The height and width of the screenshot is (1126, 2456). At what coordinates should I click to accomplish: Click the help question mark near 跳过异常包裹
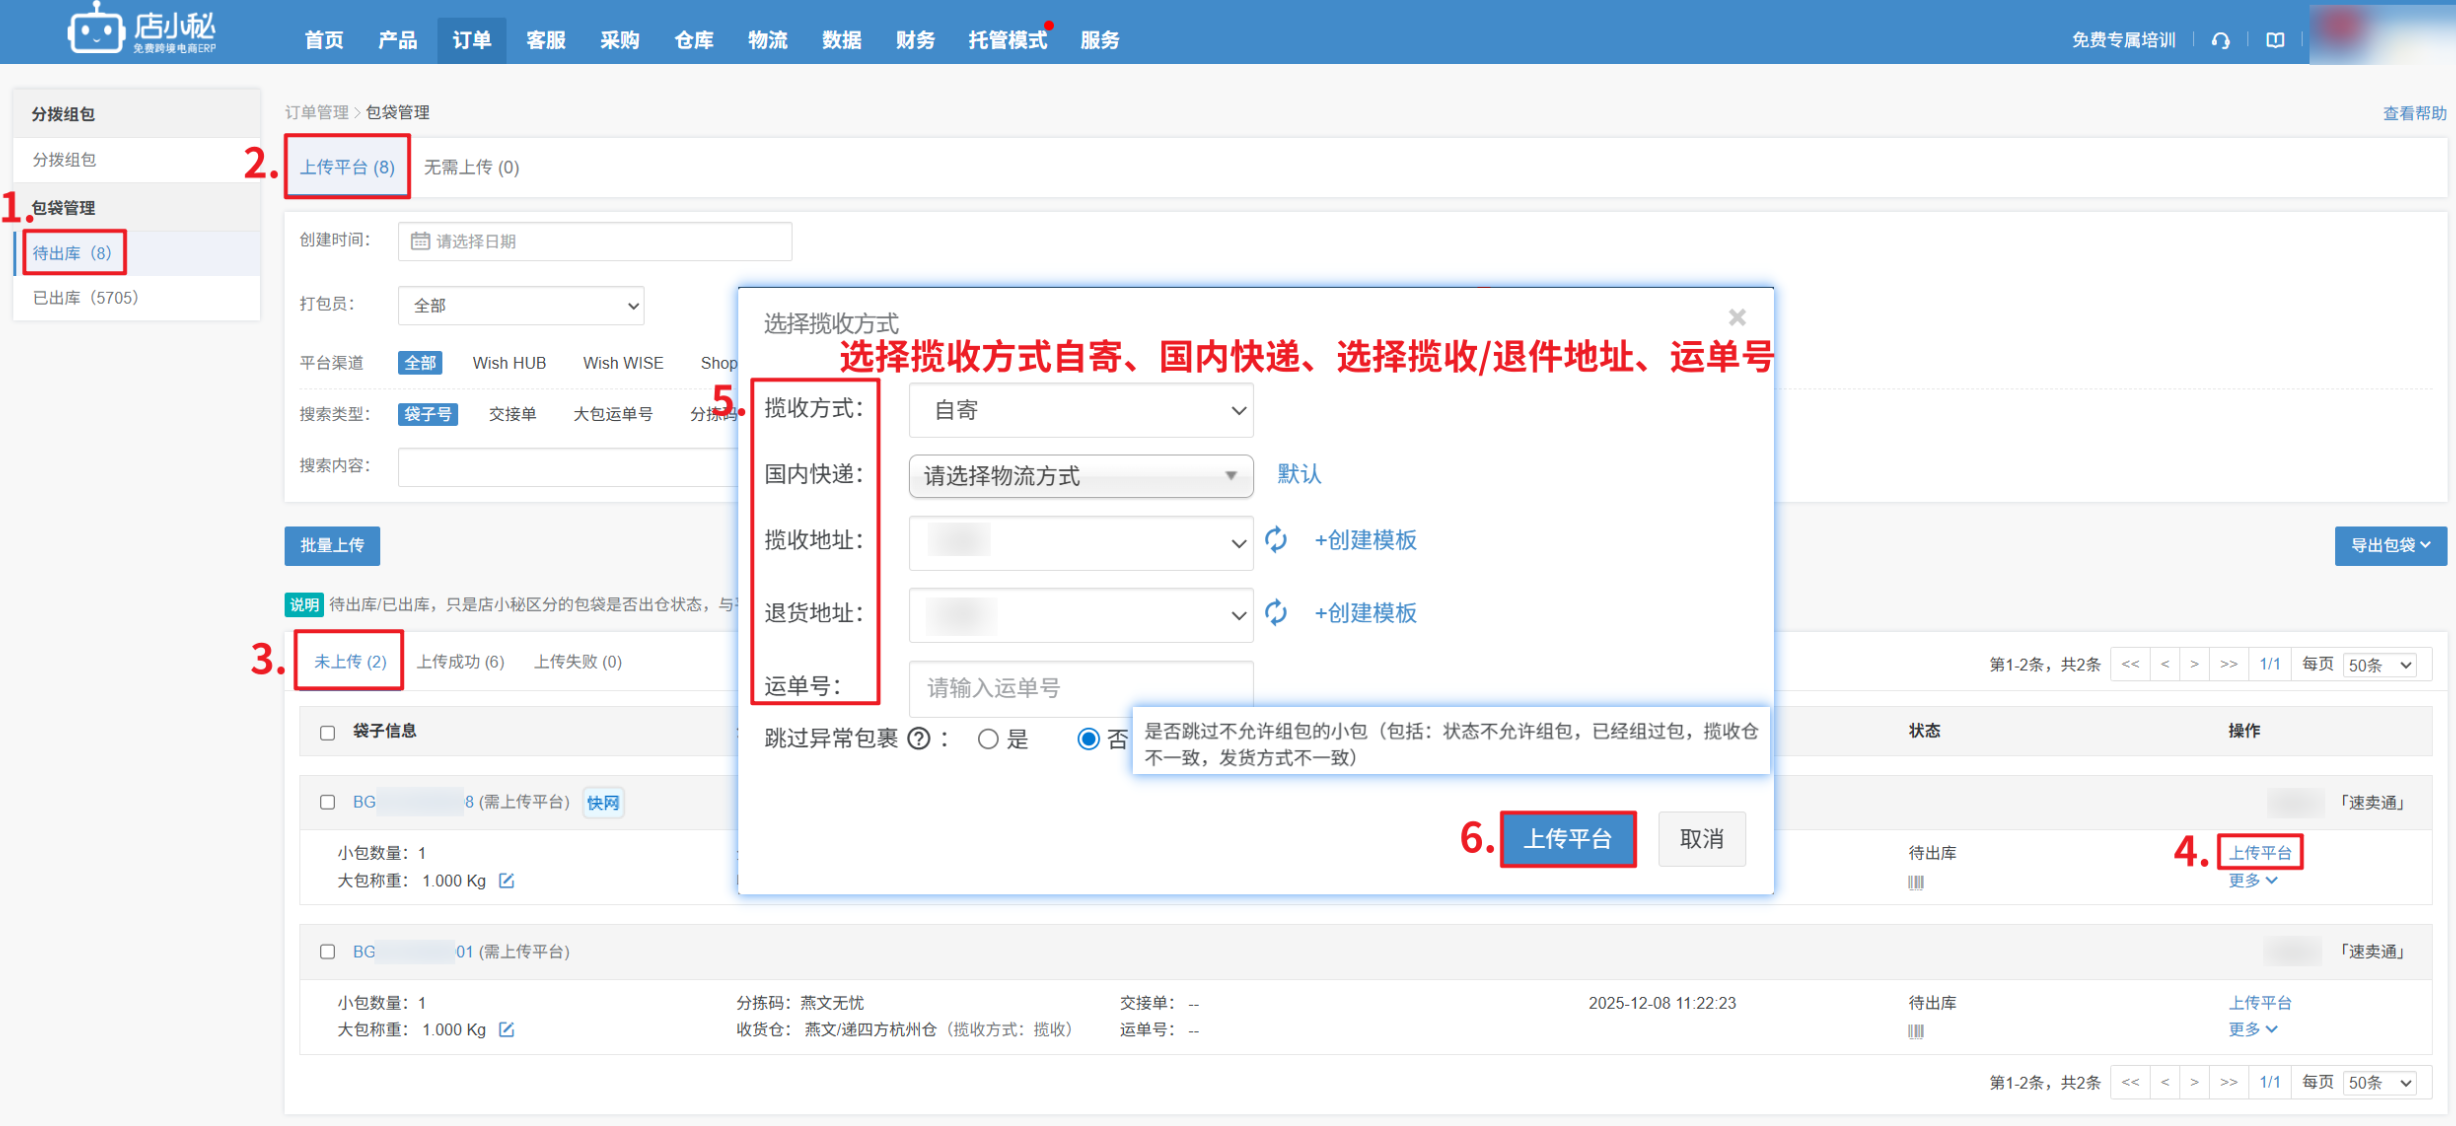[918, 739]
